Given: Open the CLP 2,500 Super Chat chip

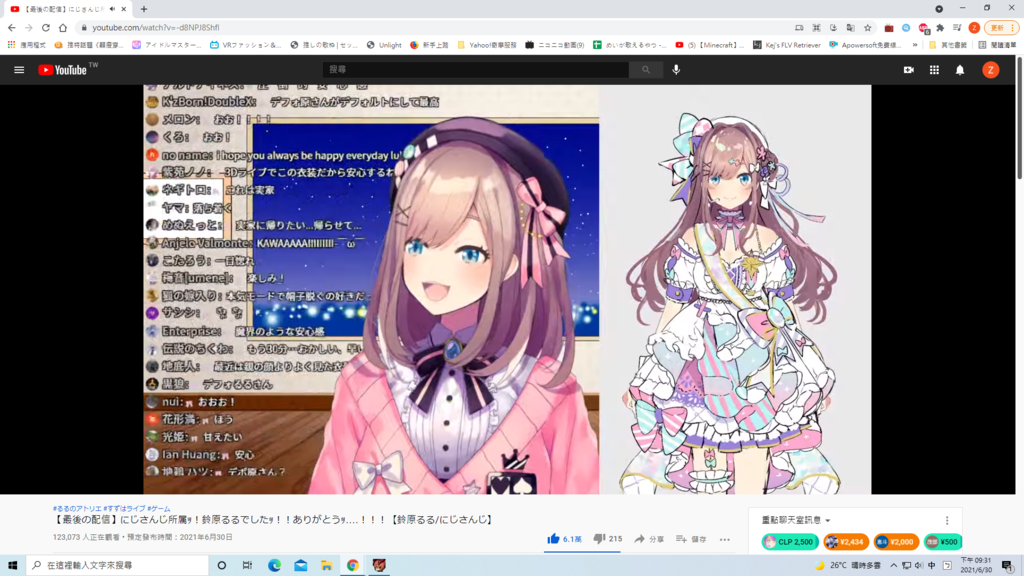Looking at the screenshot, I should point(790,541).
